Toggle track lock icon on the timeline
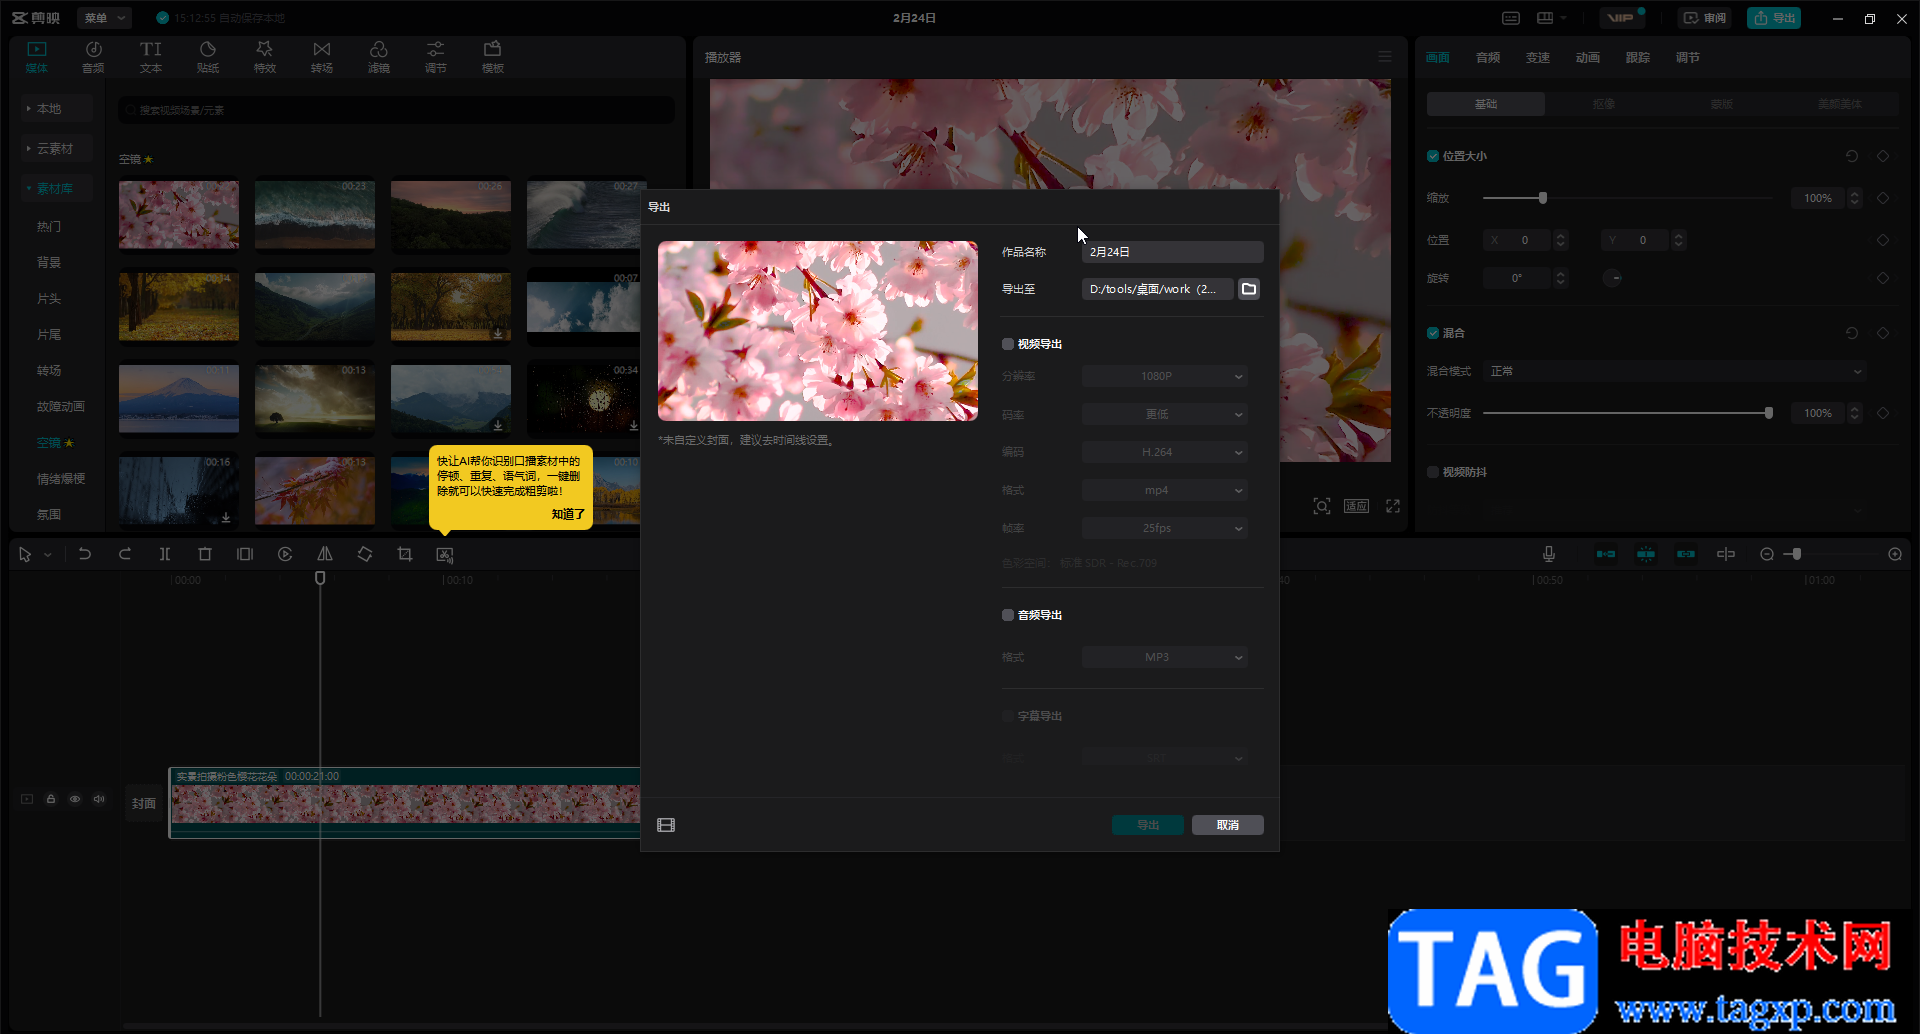The image size is (1920, 1034). click(x=51, y=799)
